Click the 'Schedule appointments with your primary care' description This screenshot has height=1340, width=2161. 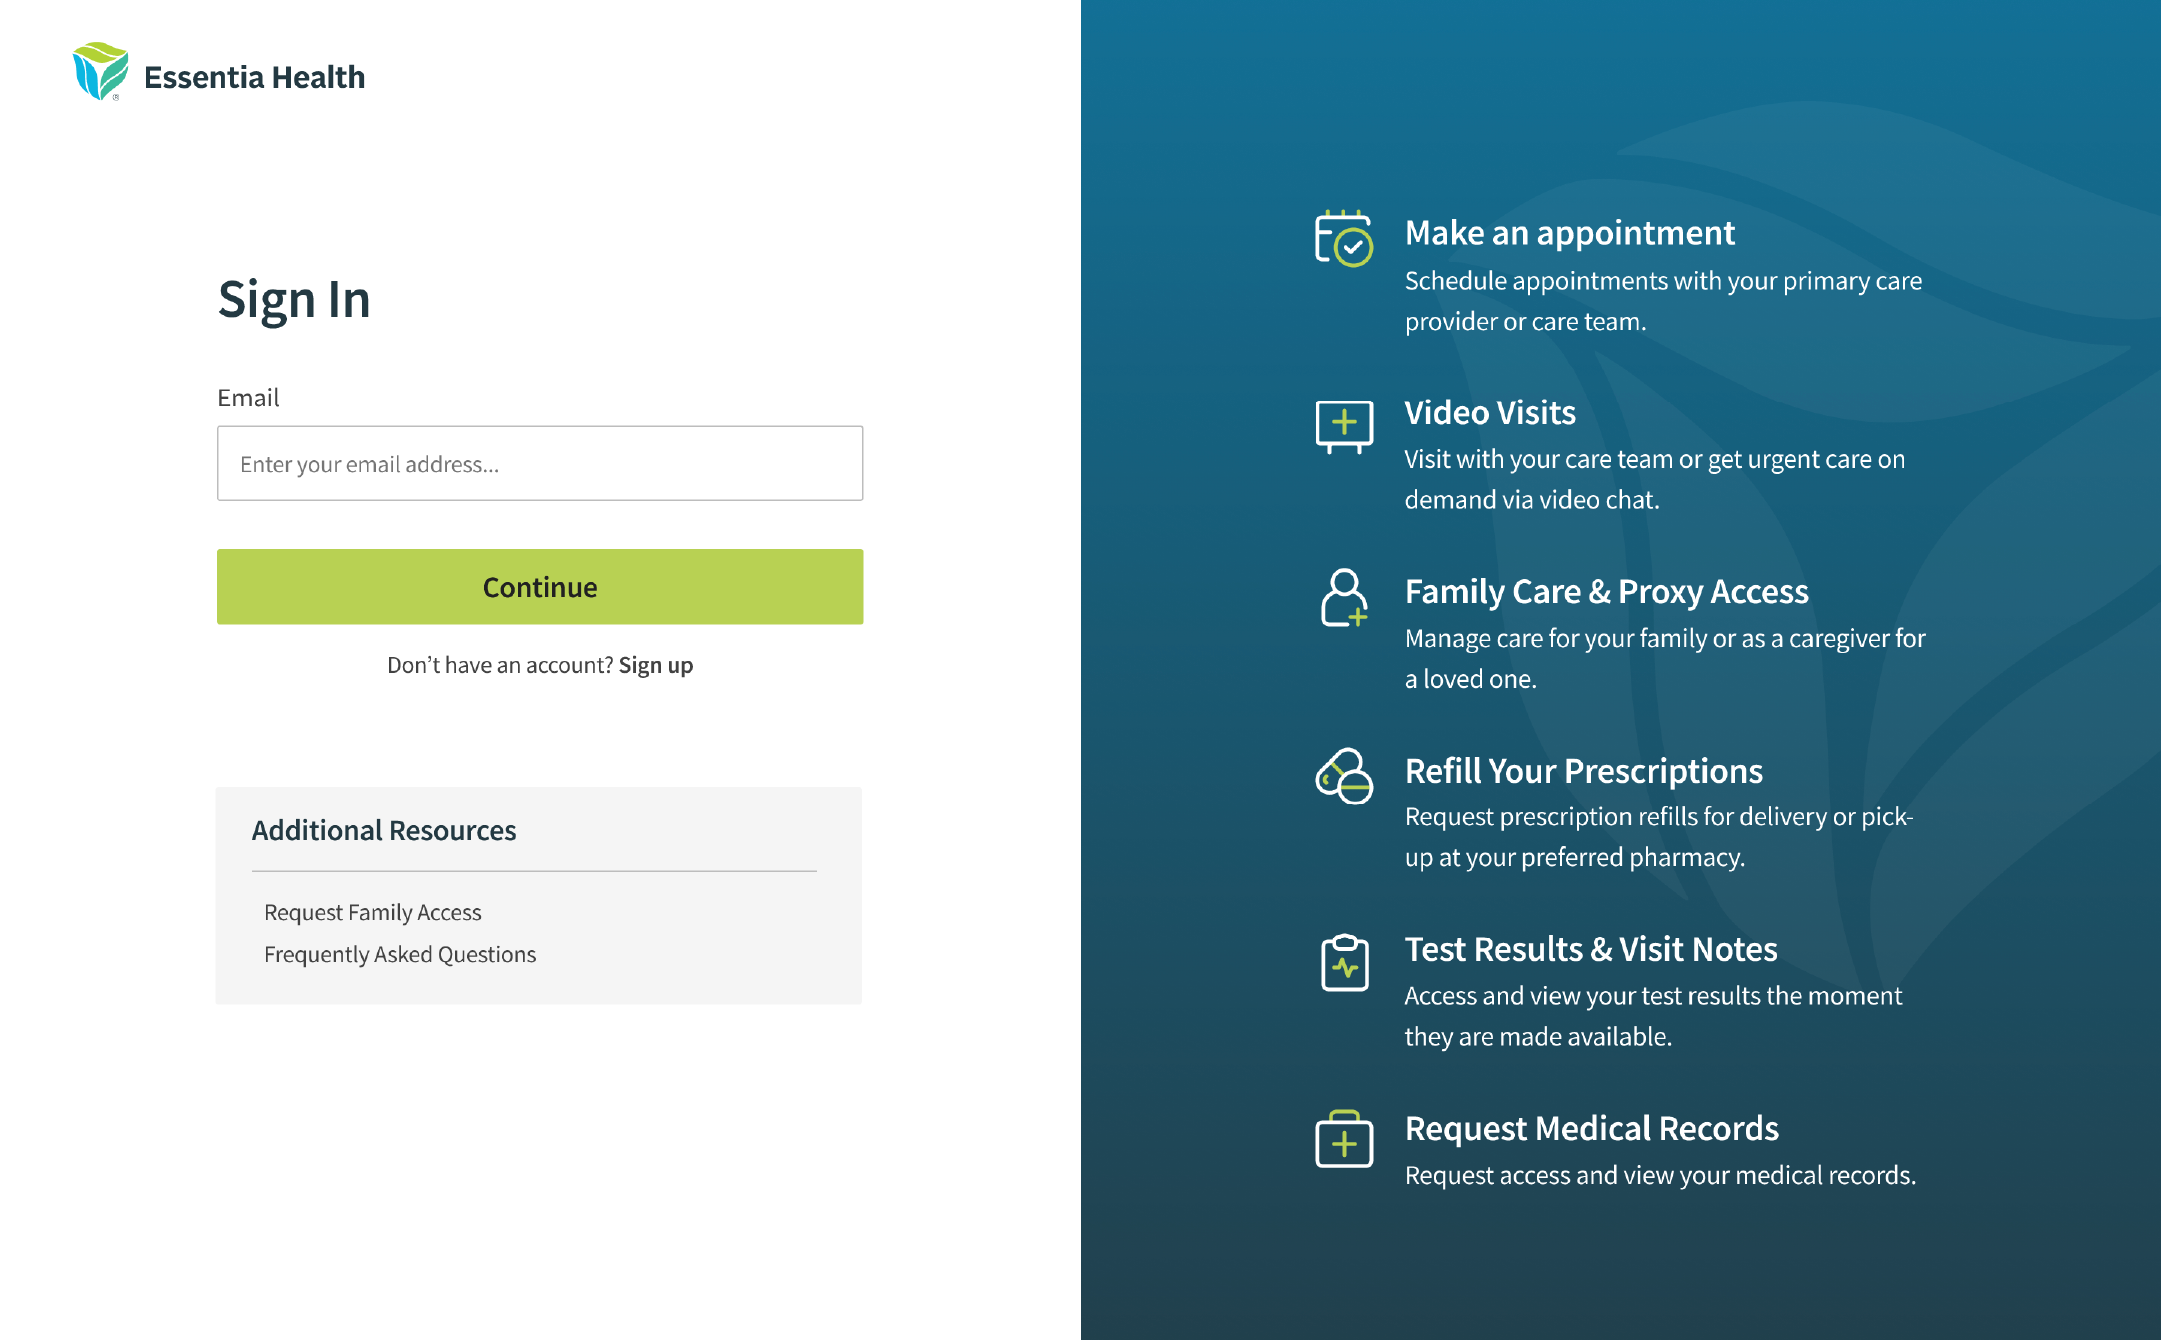(x=1664, y=301)
